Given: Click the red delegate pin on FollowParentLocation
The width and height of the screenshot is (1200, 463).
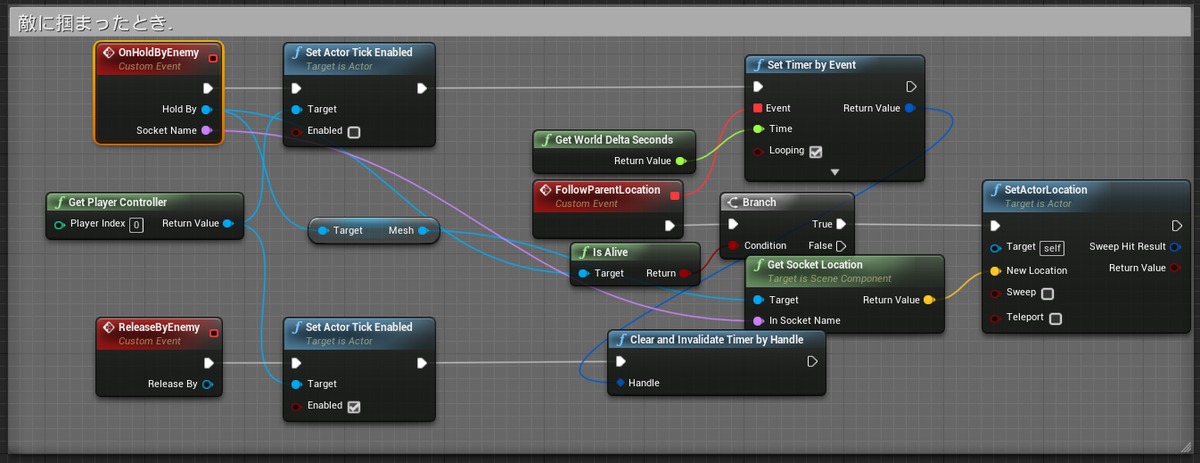Looking at the screenshot, I should point(674,195).
